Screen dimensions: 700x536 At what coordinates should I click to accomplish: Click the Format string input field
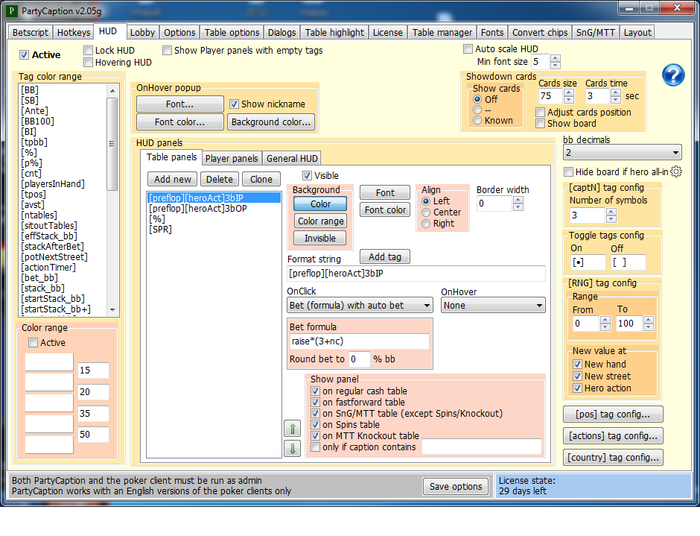[416, 274]
